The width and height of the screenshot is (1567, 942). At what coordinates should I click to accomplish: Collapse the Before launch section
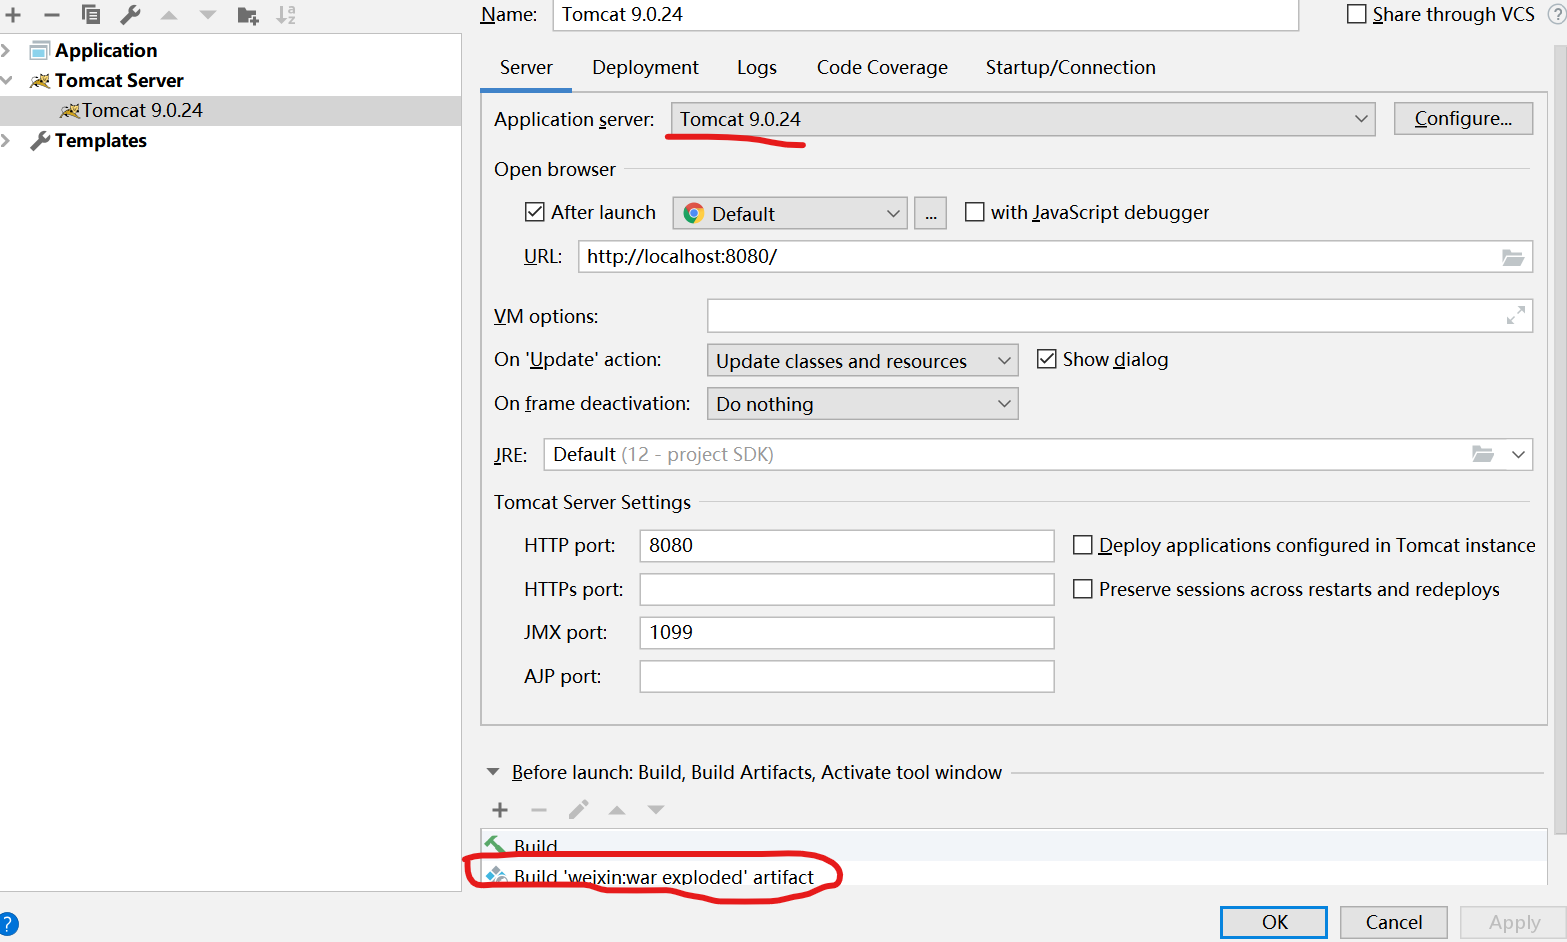(x=492, y=772)
